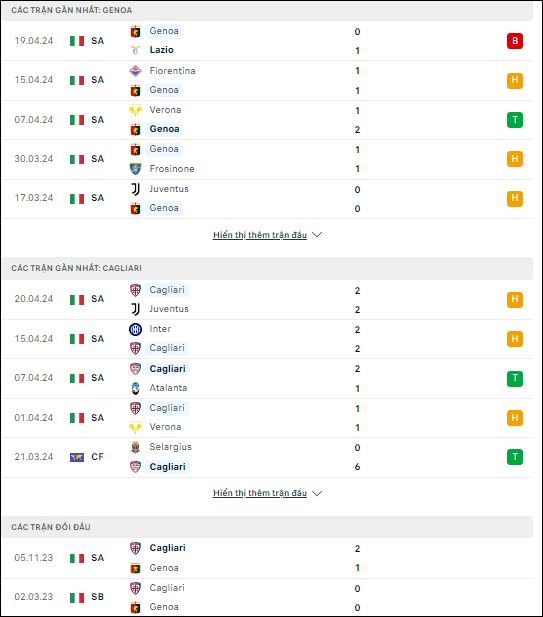This screenshot has width=543, height=617.
Task: Expand more Cagliari matches chevron
Action: coord(317,493)
